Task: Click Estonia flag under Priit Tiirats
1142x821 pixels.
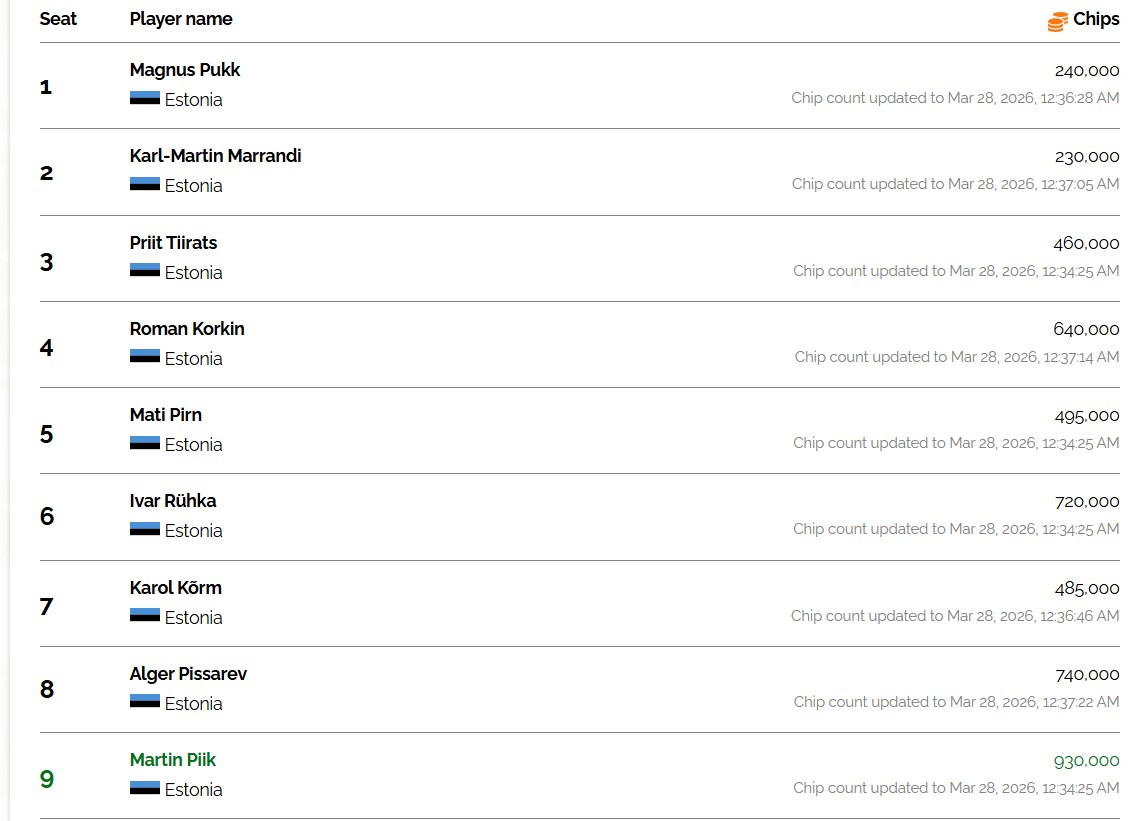Action: (145, 271)
